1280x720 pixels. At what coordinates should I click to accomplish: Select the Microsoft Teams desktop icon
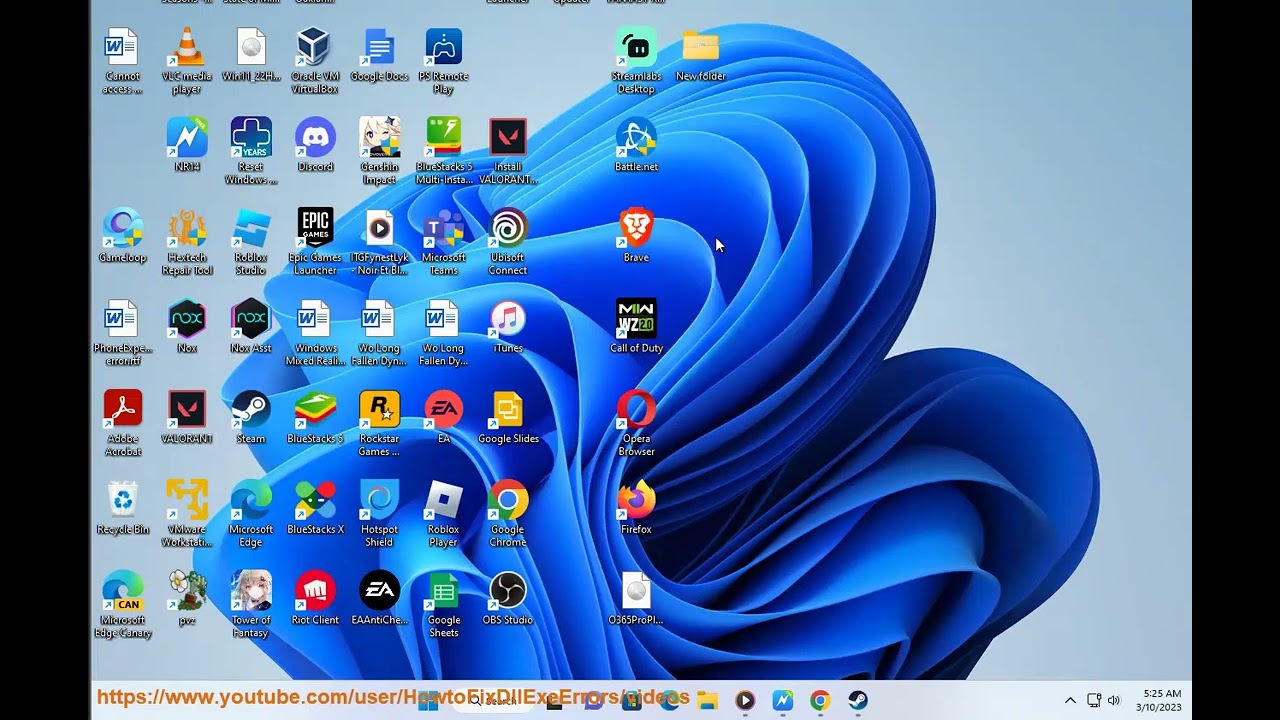pos(443,243)
